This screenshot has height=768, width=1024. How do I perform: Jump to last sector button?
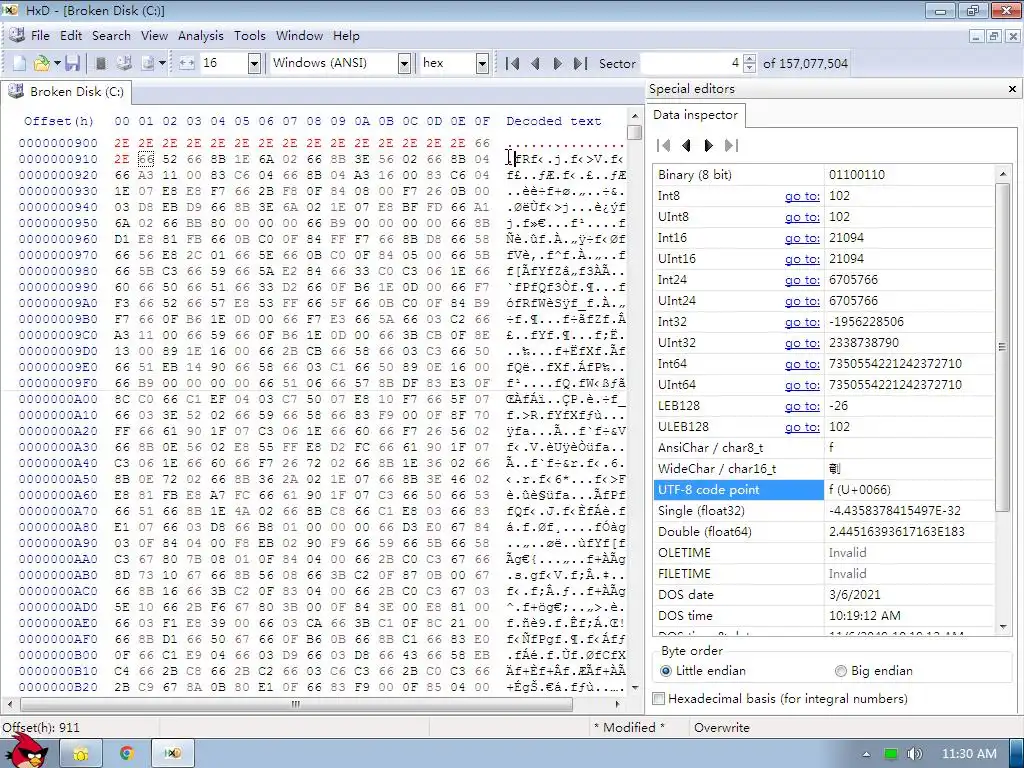580,63
